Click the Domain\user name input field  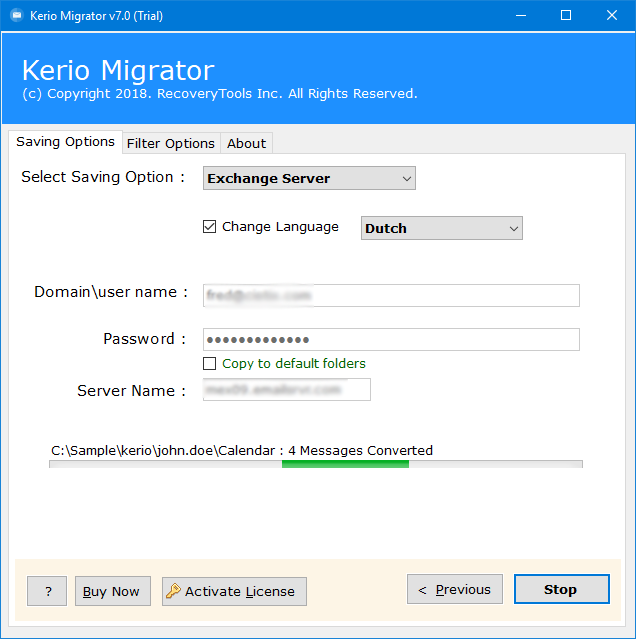pyautogui.click(x=391, y=295)
